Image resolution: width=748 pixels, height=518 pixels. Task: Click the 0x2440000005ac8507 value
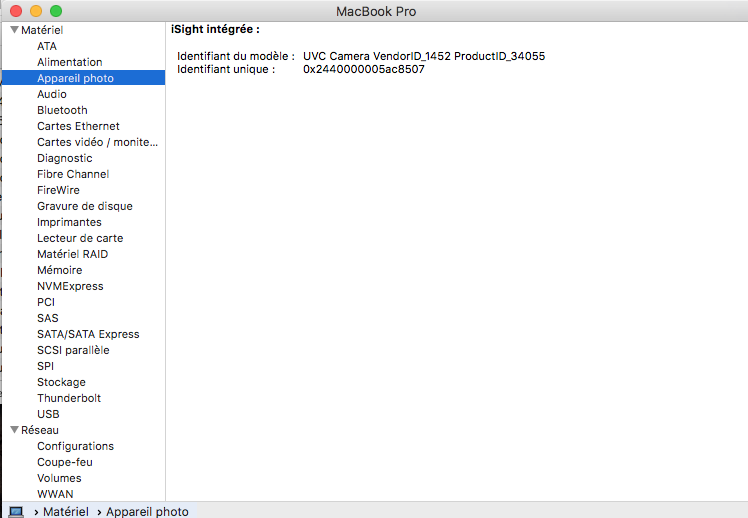coord(364,69)
